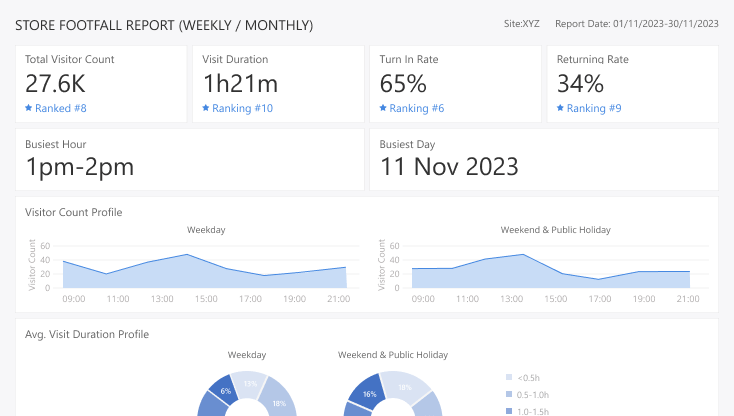The image size is (734, 416).
Task: Click the Busiest Day label
Action: point(407,144)
